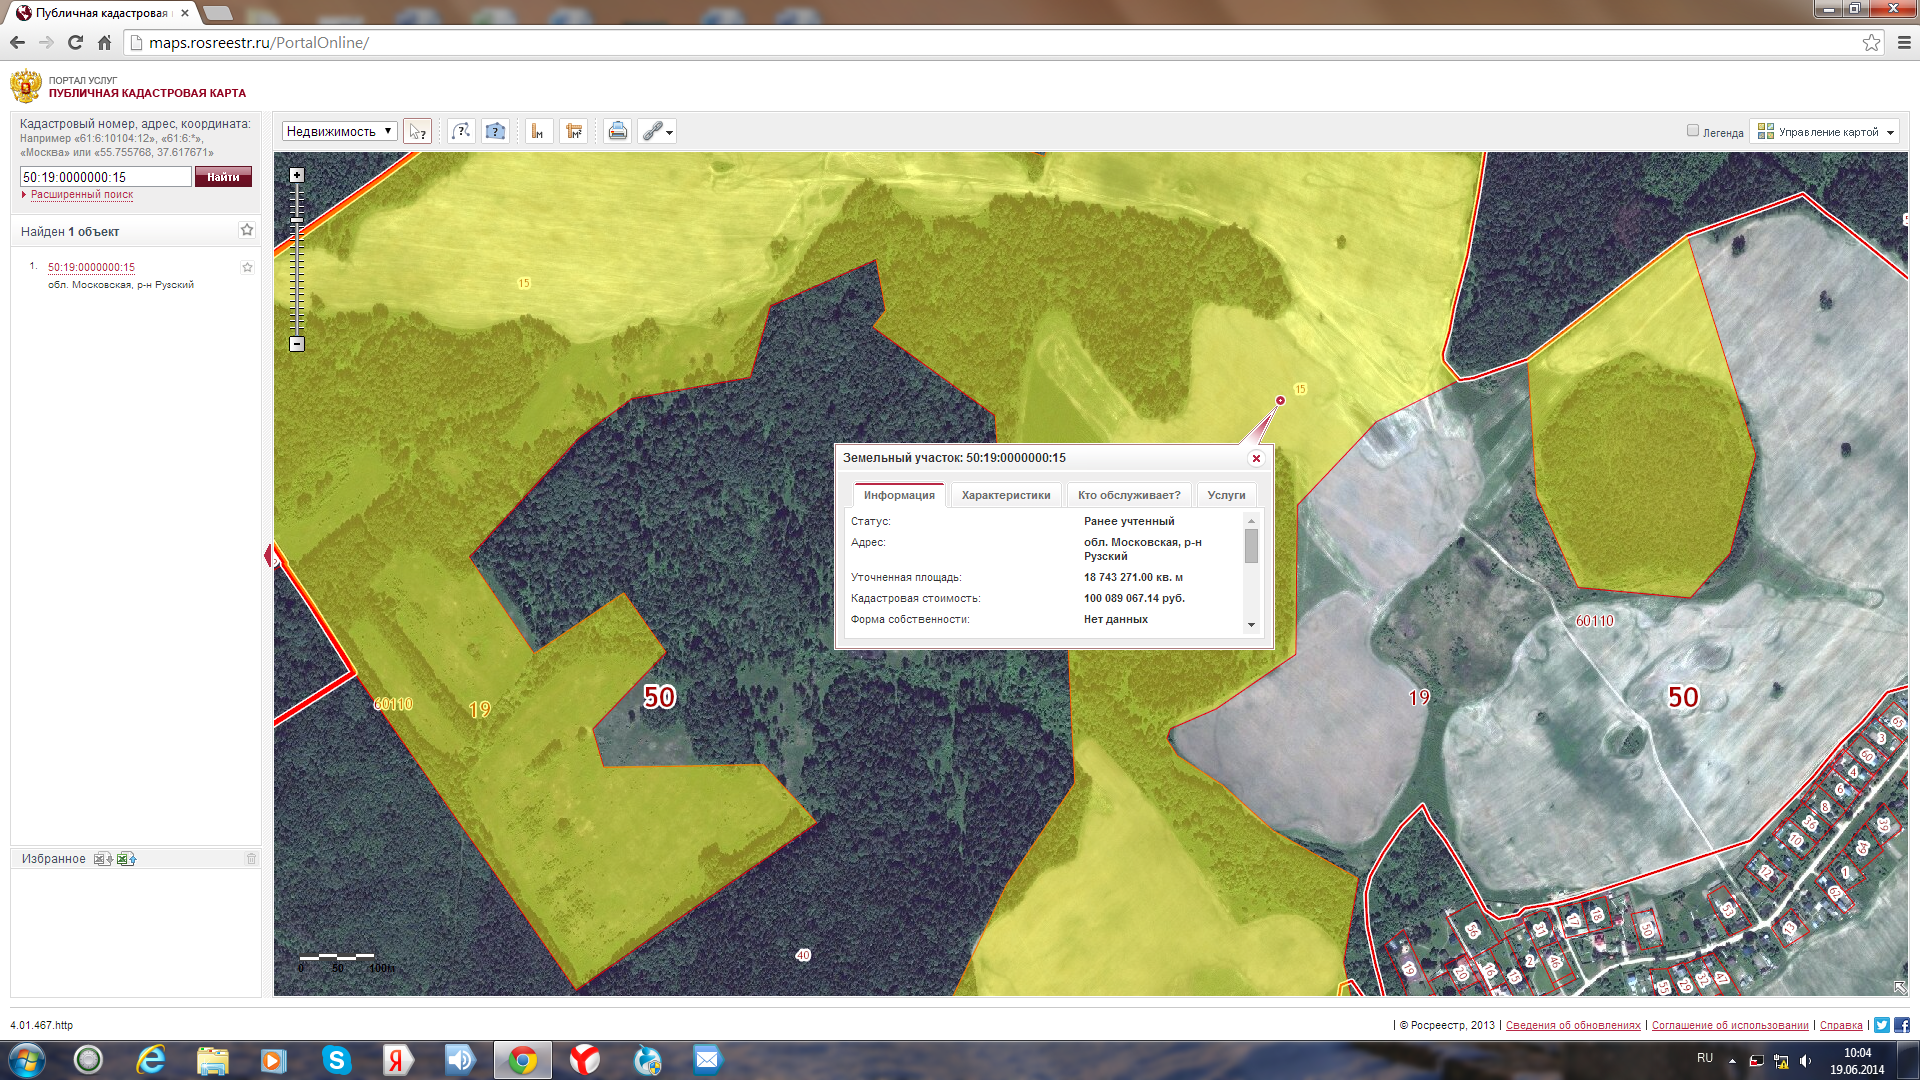
Task: Open the Услуги tab
Action: 1226,495
